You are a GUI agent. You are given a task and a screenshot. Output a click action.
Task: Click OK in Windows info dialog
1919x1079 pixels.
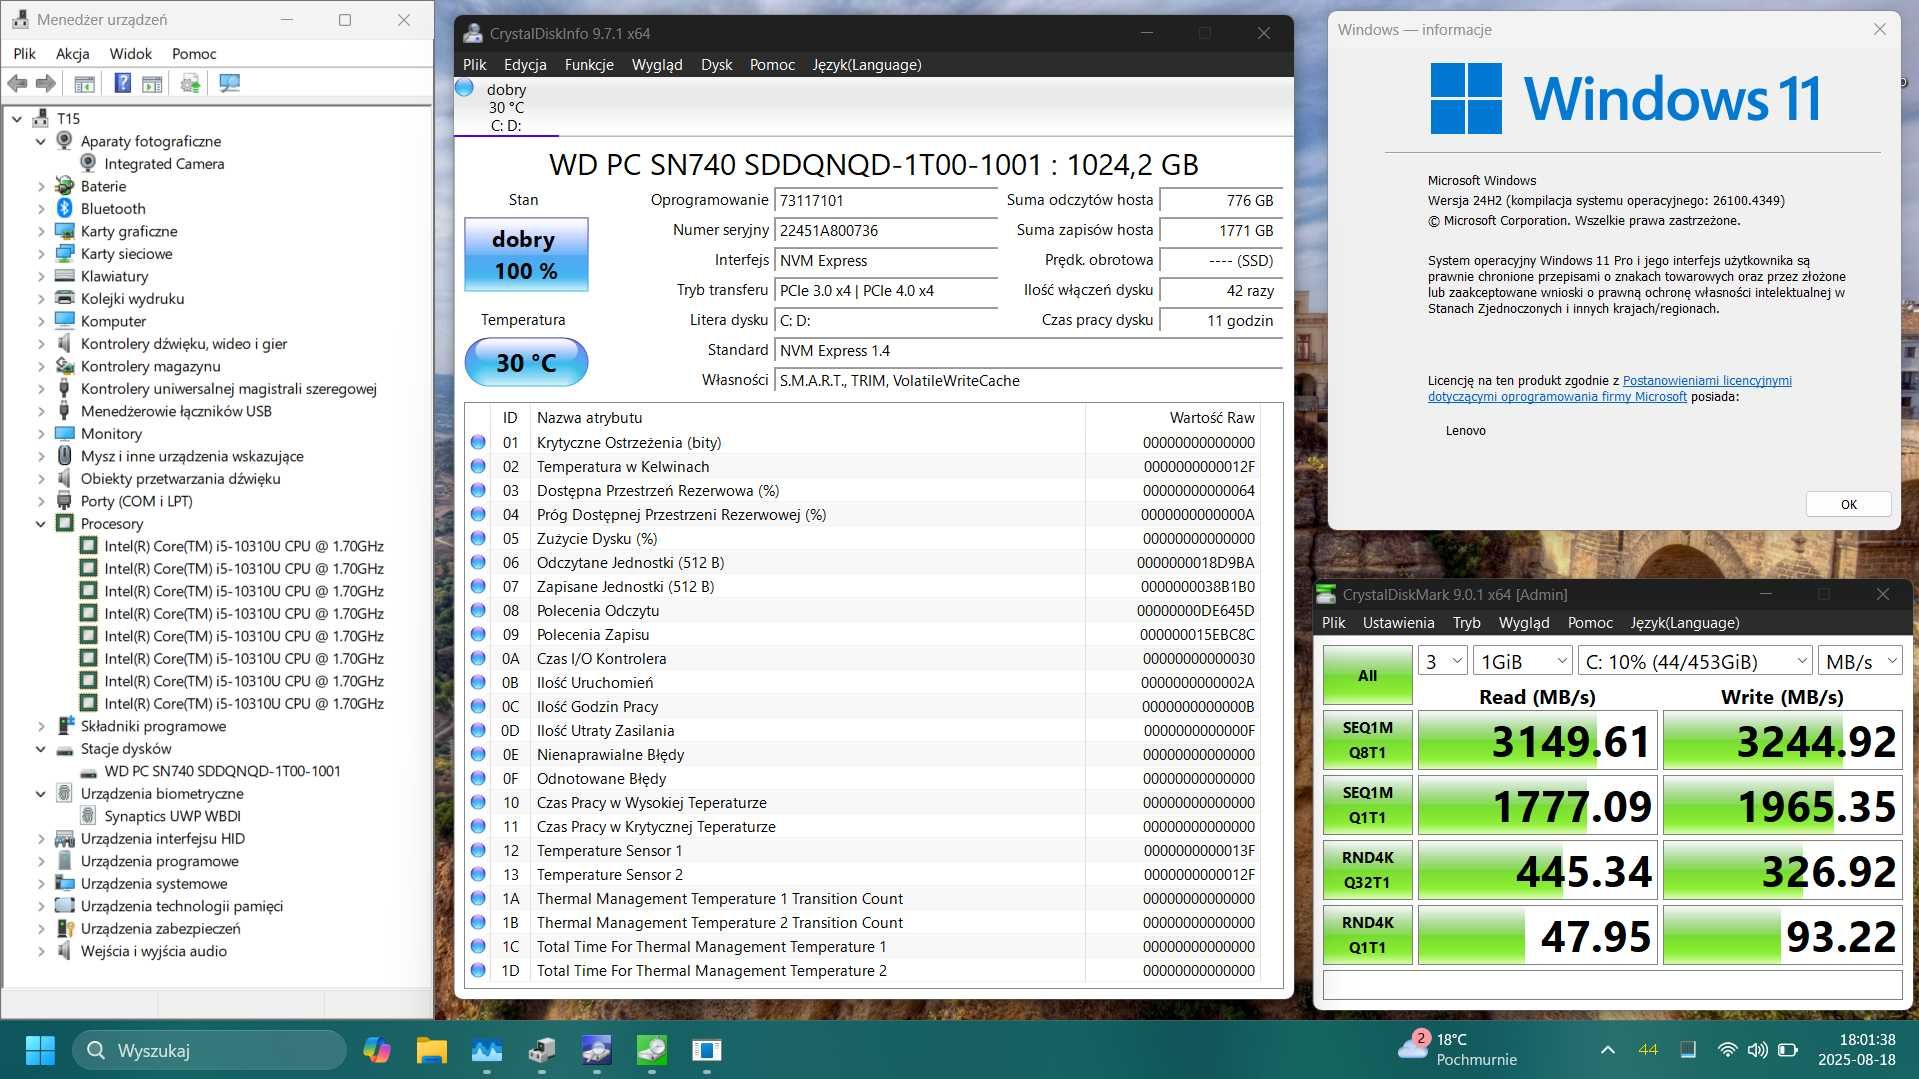pos(1848,504)
